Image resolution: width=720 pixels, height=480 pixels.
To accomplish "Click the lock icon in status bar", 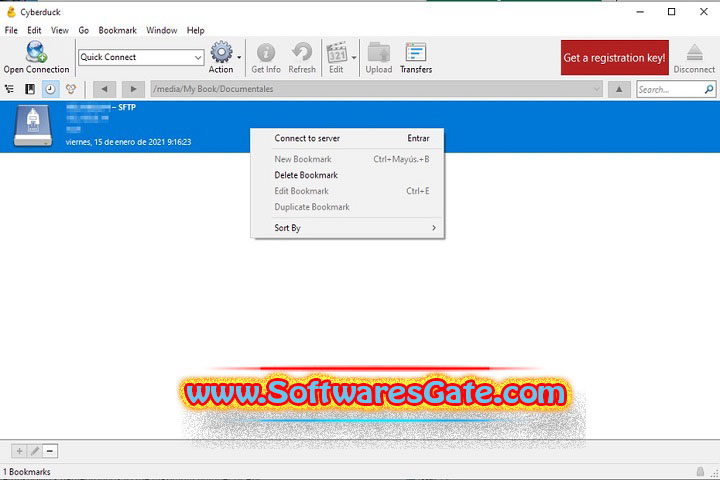I will click(x=700, y=471).
